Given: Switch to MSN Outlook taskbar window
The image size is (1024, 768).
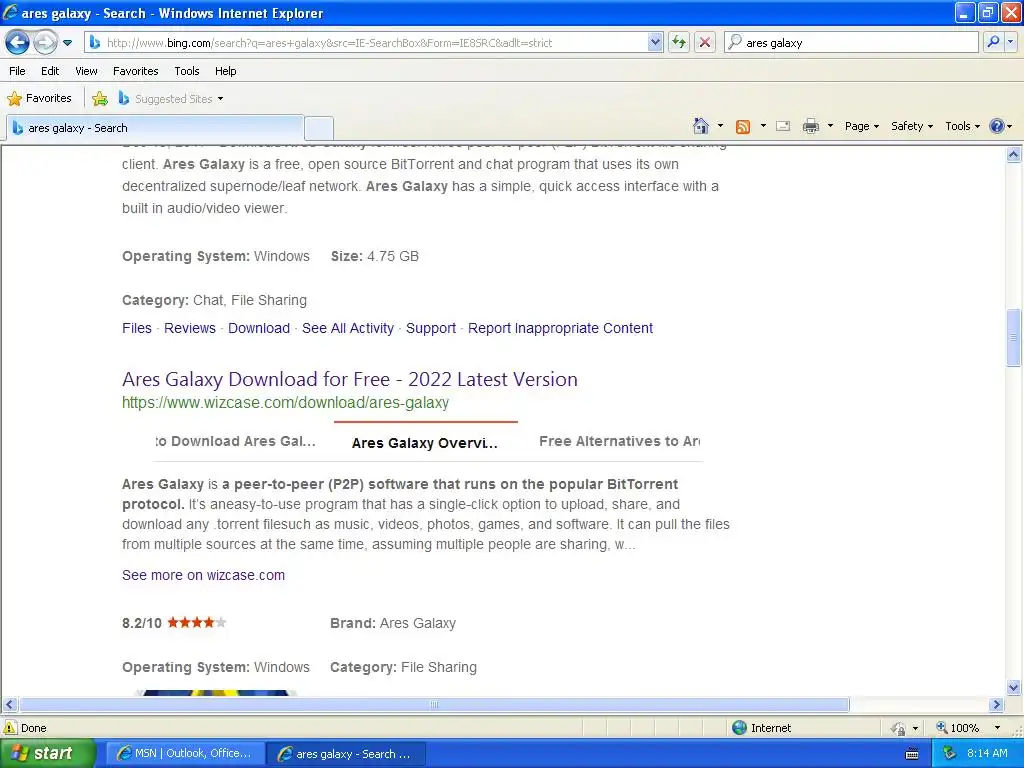Looking at the screenshot, I should [x=185, y=754].
